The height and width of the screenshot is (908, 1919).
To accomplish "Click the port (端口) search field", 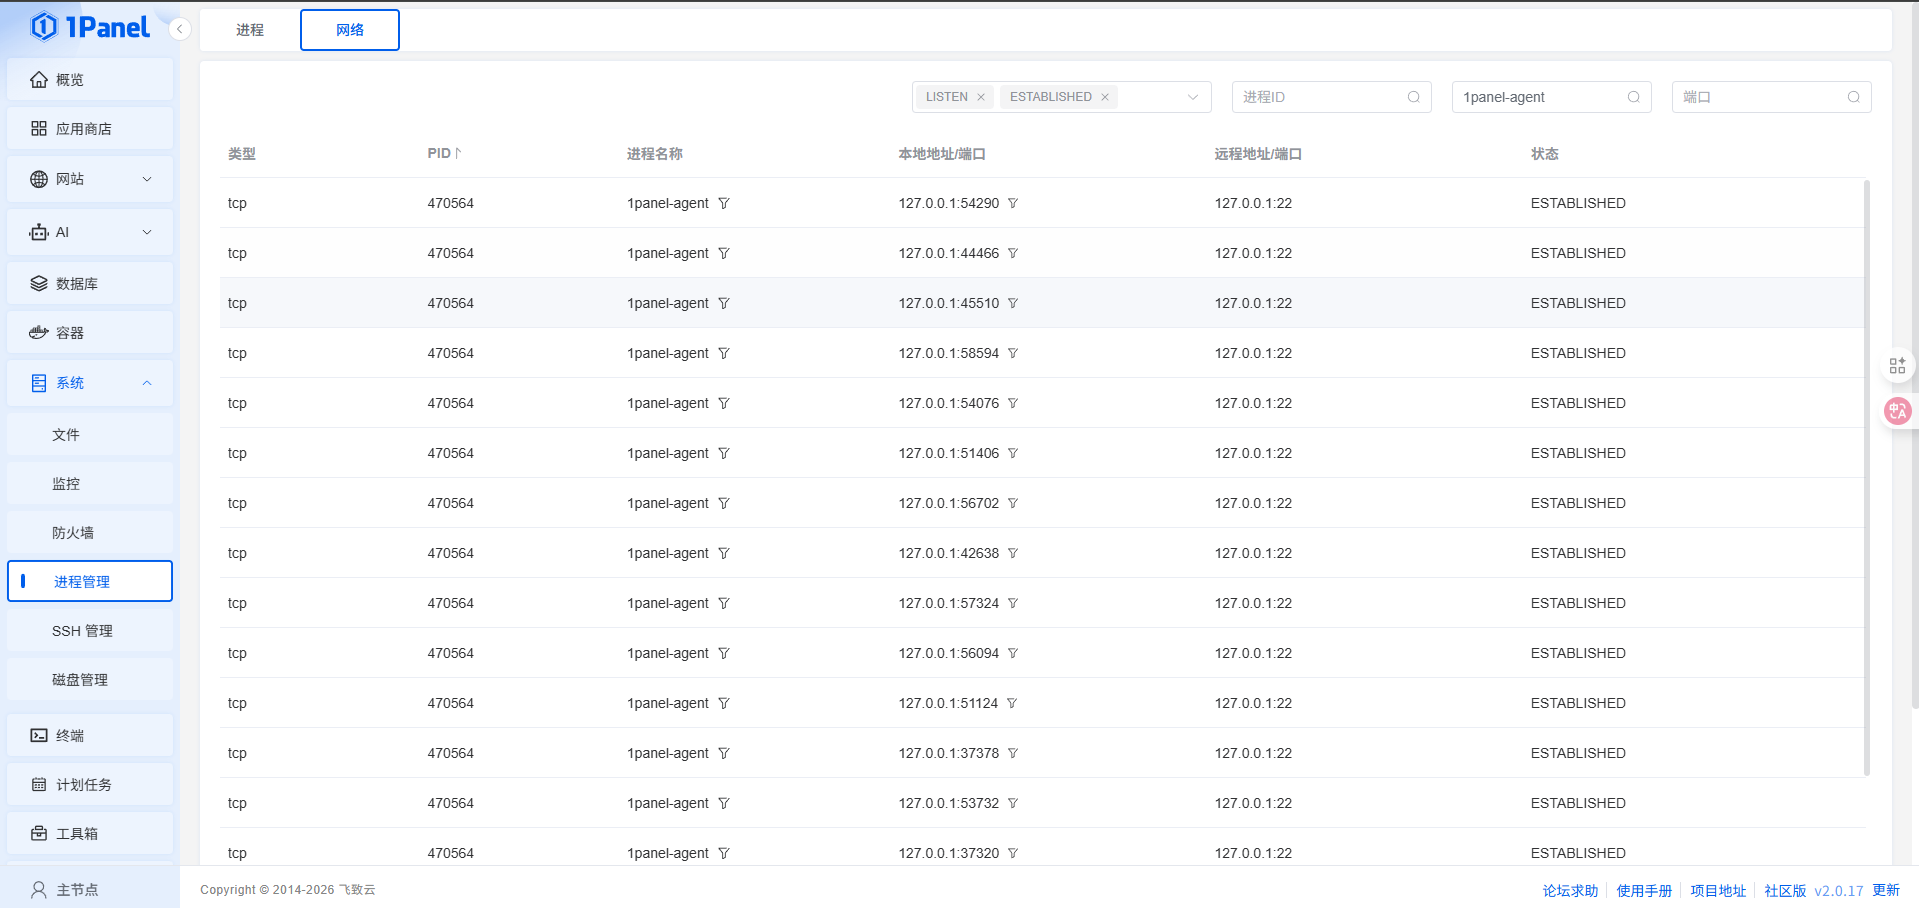I will [x=1762, y=97].
